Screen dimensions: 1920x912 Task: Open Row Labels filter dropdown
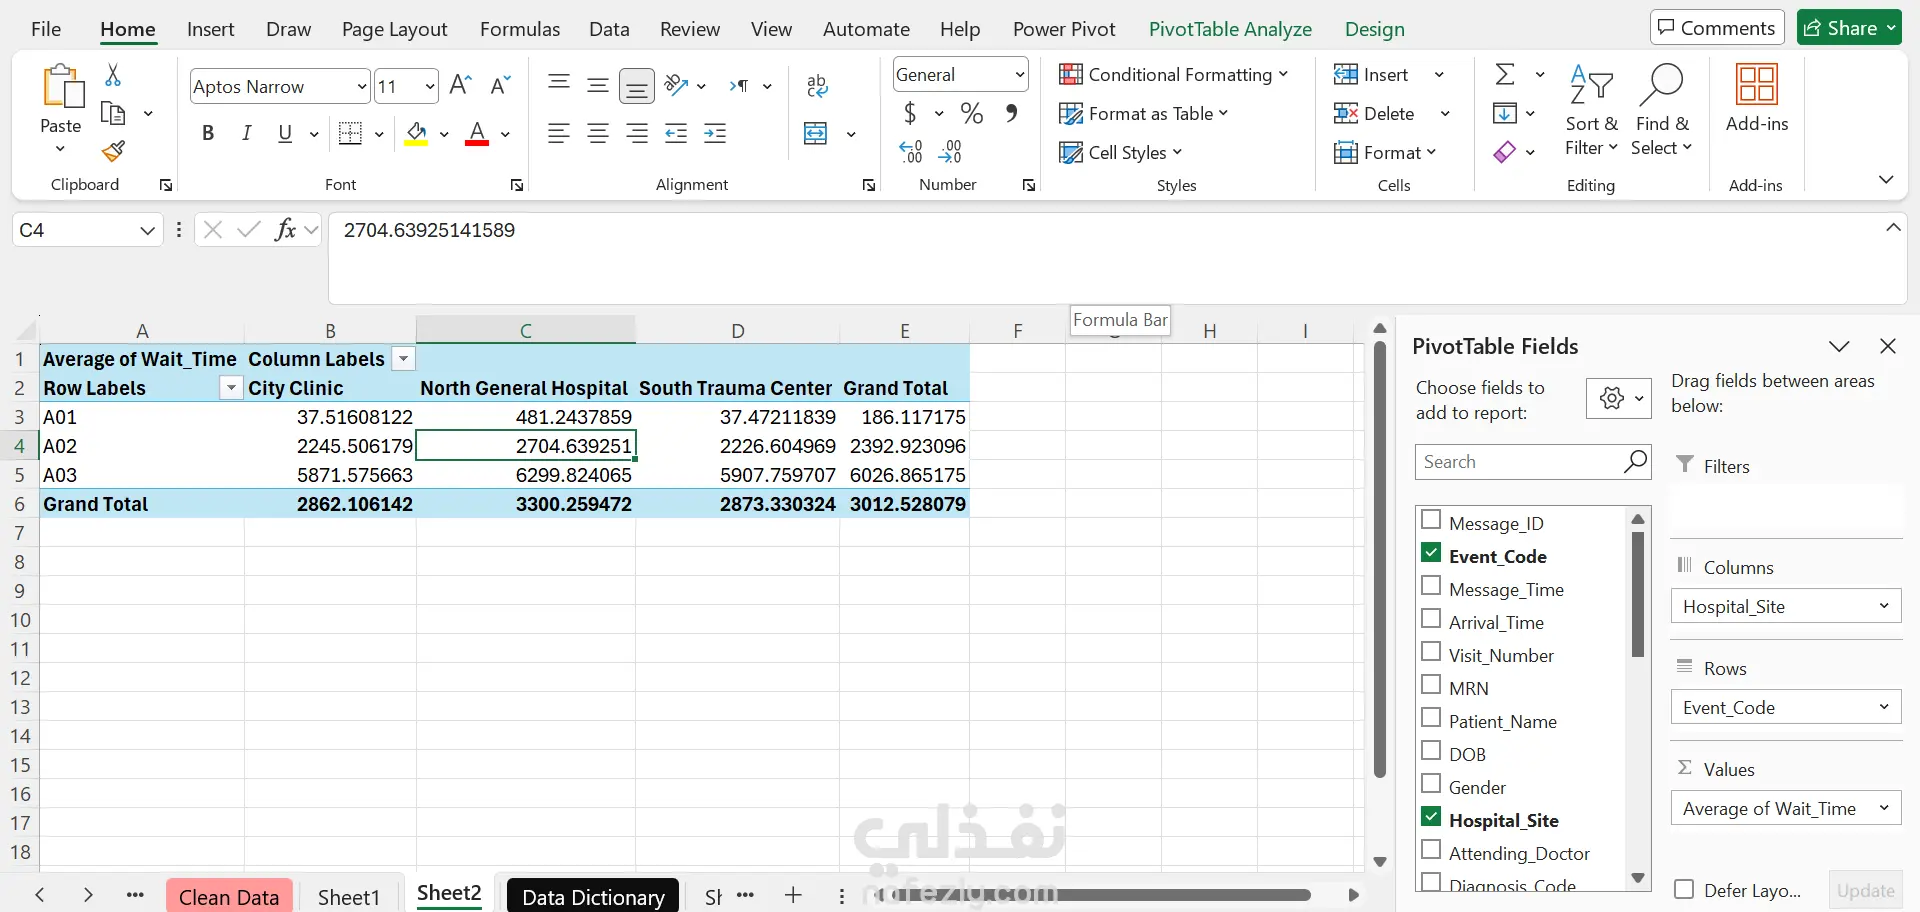231,388
